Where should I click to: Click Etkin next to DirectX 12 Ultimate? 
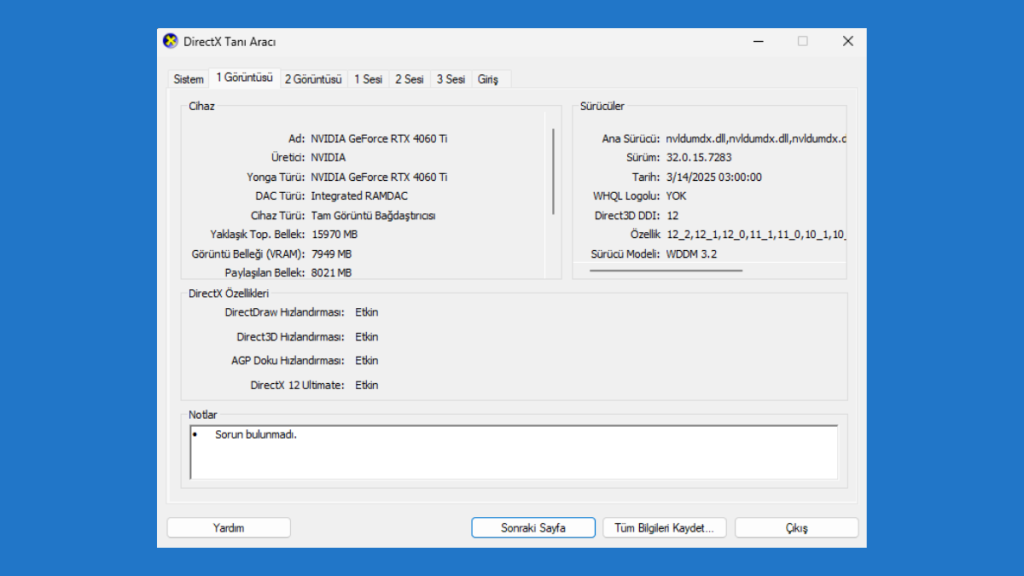[366, 385]
